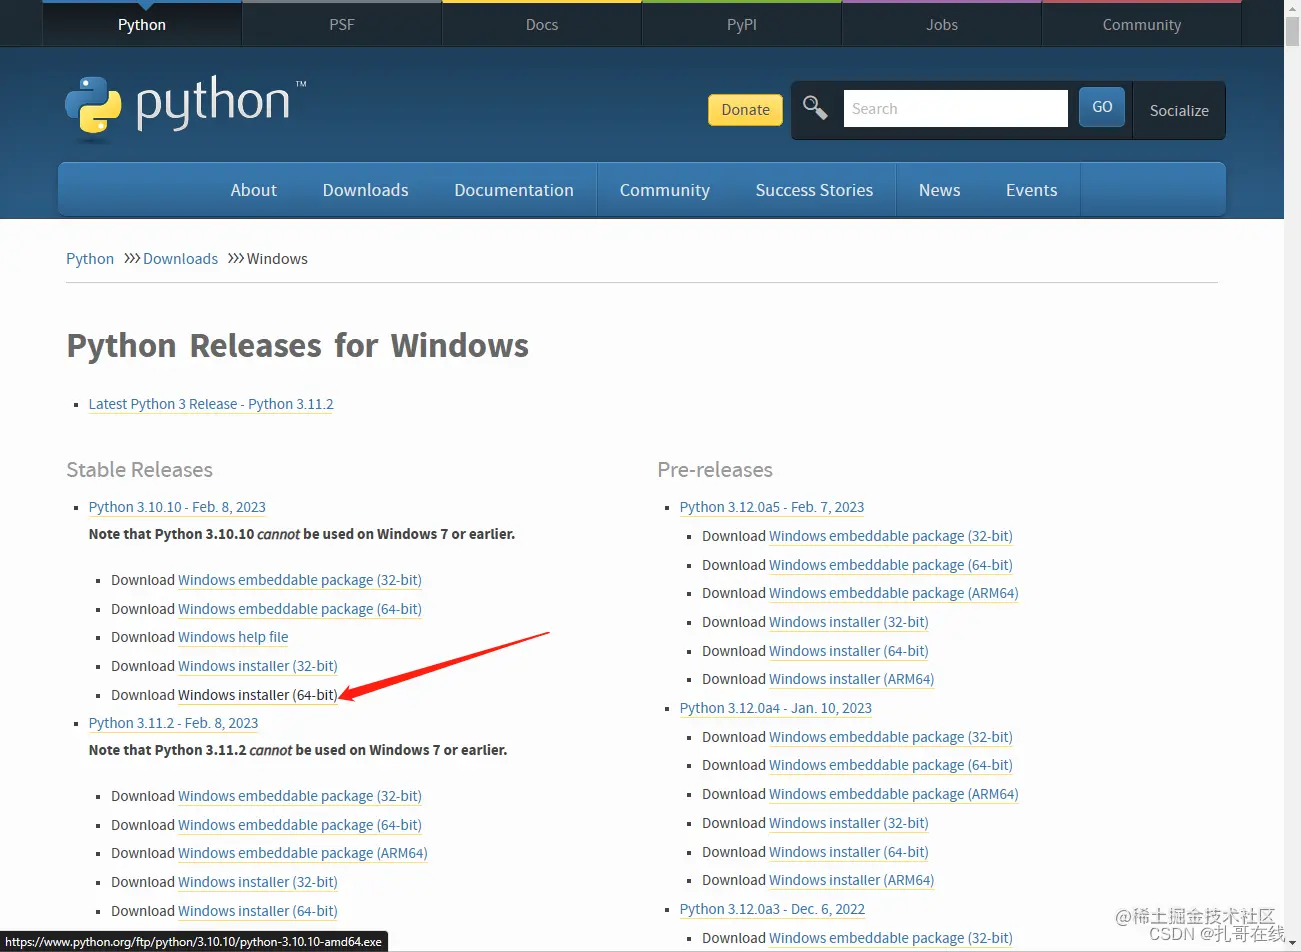Click the magnifying glass search icon

coord(815,108)
